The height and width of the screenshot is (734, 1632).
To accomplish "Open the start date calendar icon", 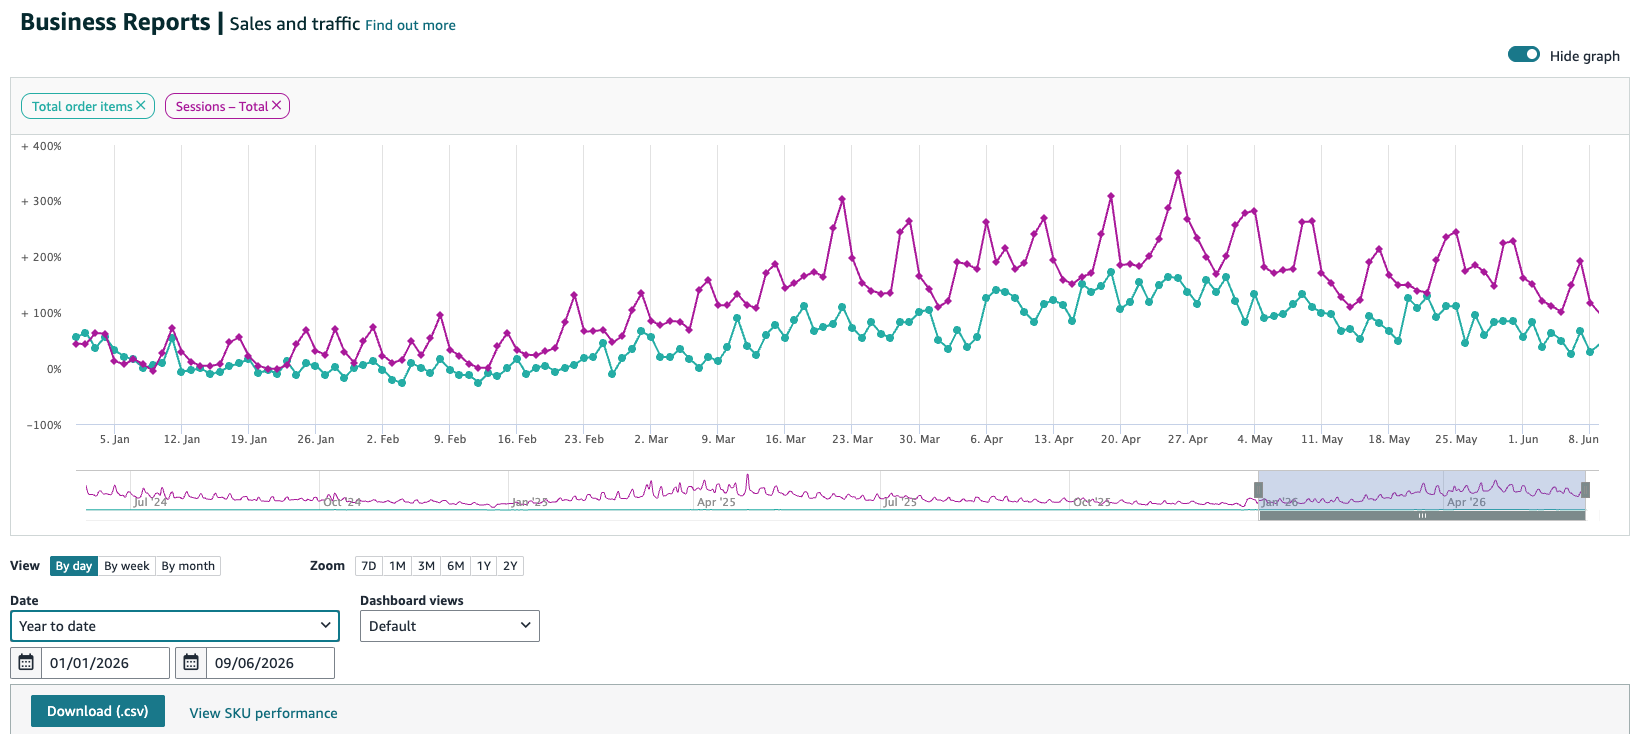I will tap(26, 663).
